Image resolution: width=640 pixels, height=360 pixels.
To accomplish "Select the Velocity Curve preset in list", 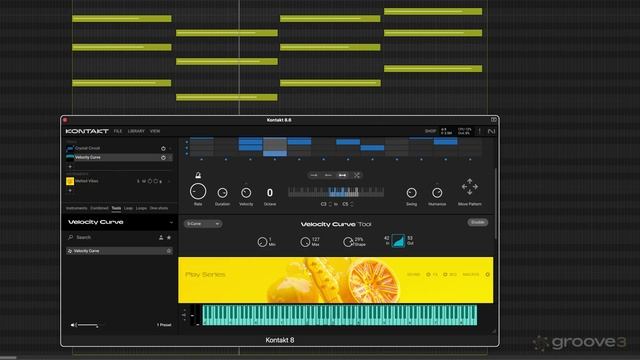I will tap(119, 251).
